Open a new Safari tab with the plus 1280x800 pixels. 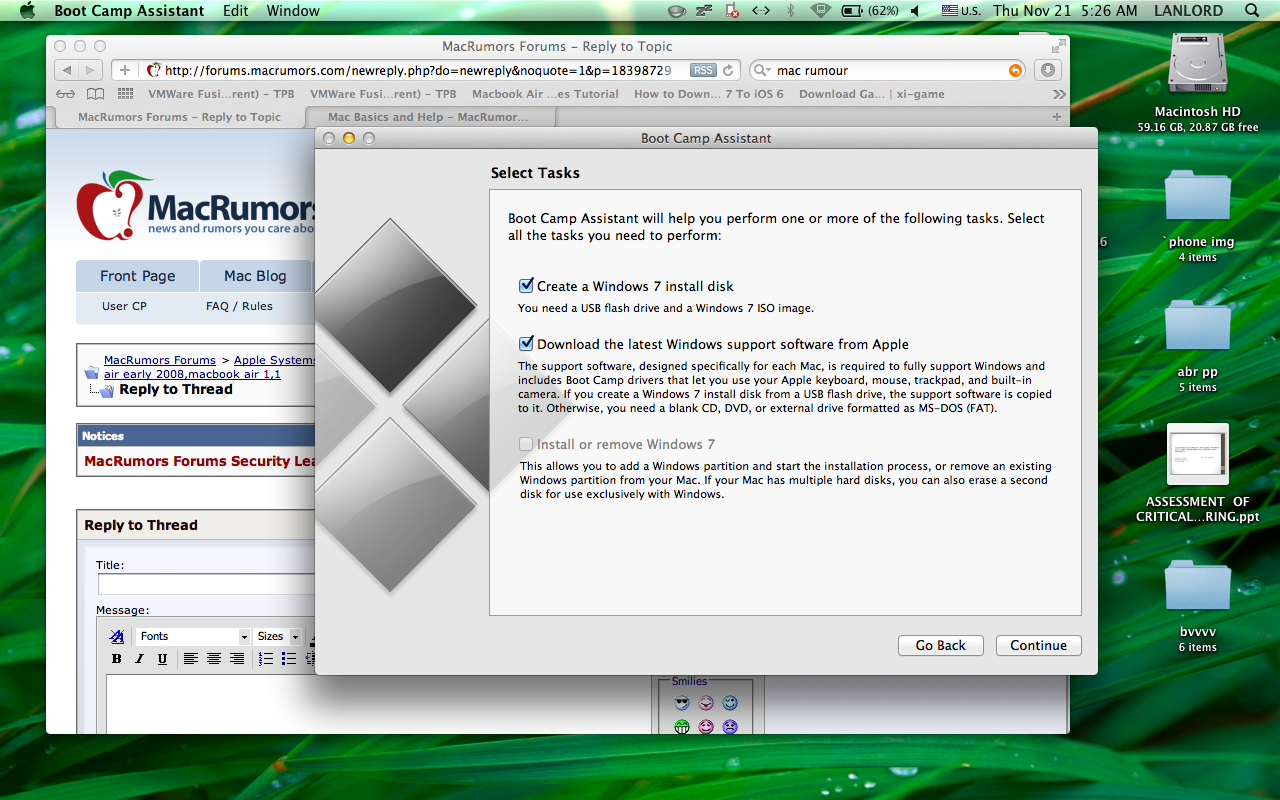tap(1057, 117)
